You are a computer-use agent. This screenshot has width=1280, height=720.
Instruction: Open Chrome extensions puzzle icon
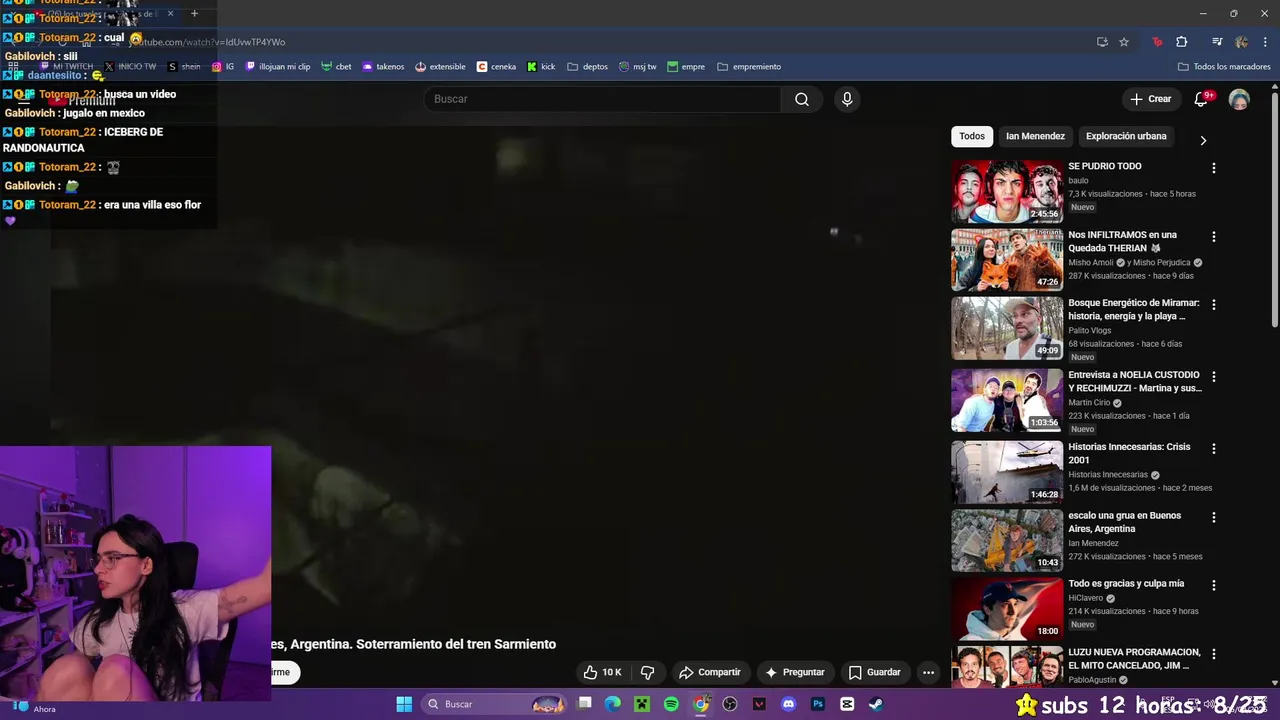[x=1181, y=42]
